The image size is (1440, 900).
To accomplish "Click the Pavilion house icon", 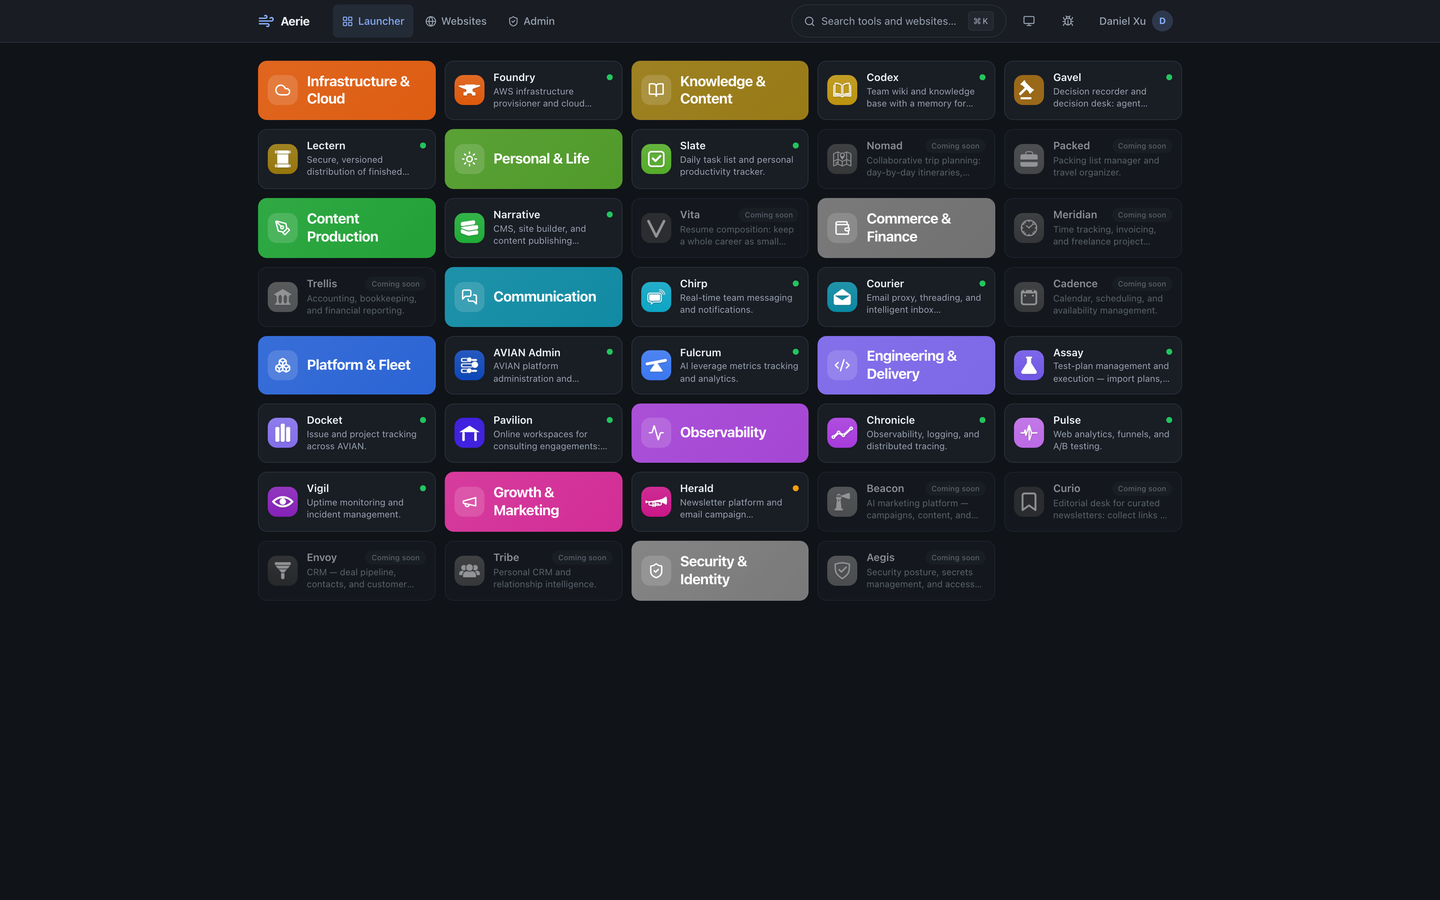I will [469, 433].
